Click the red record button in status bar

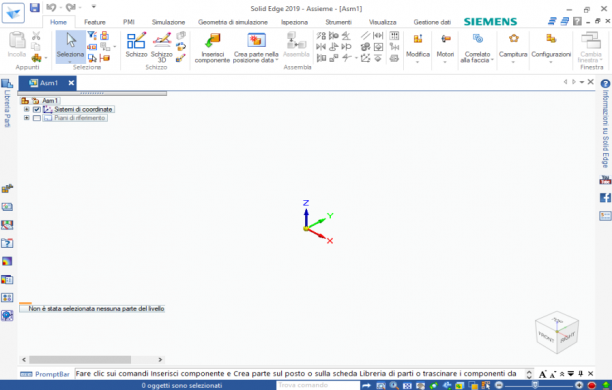(592, 386)
